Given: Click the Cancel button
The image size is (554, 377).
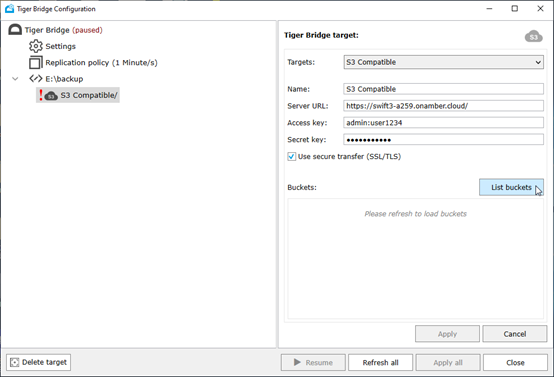Looking at the screenshot, I should 515,334.
